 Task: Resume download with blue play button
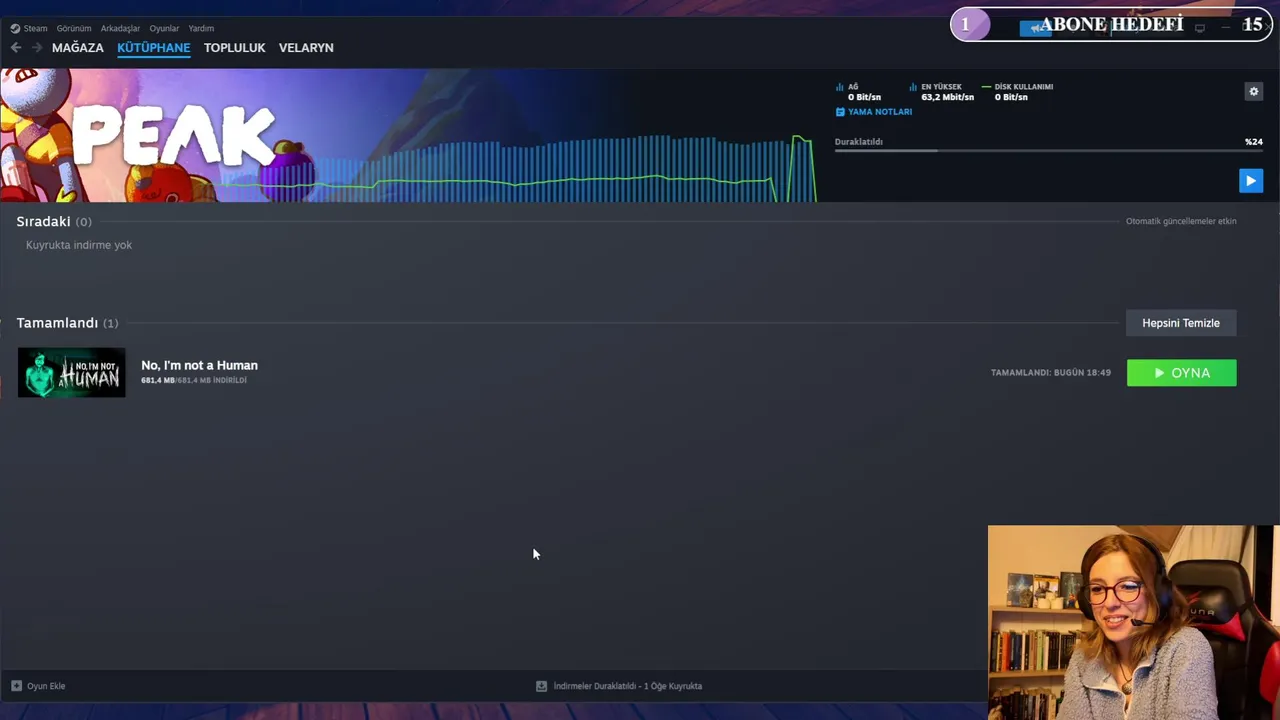coord(1251,180)
